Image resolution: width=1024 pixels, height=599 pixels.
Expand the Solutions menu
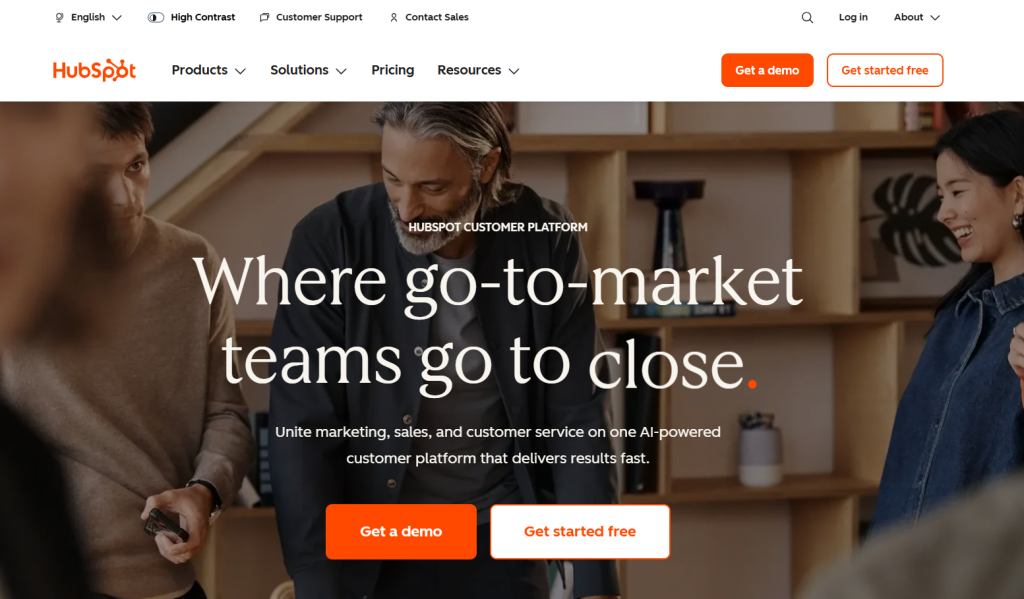point(308,70)
